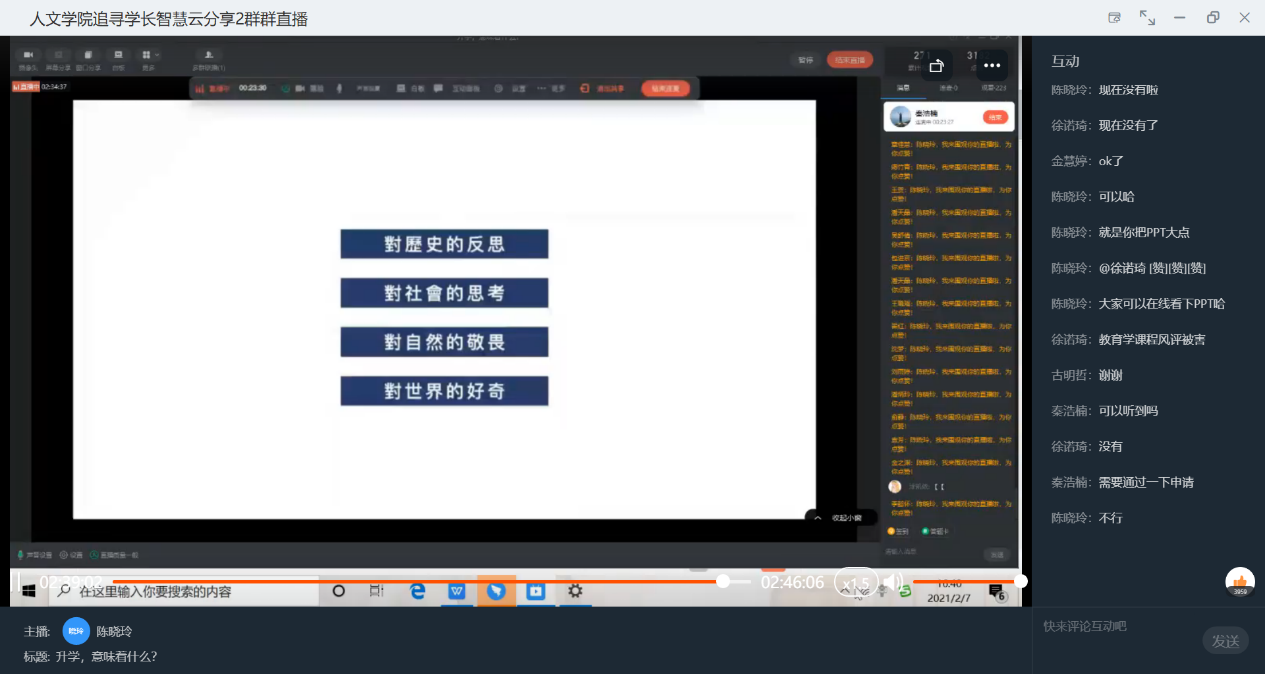The image size is (1265, 674).
Task: Pause the live replay video
Action: [x=16, y=582]
